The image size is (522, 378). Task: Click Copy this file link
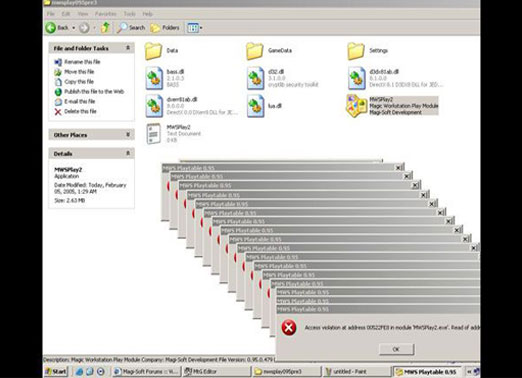(79, 82)
